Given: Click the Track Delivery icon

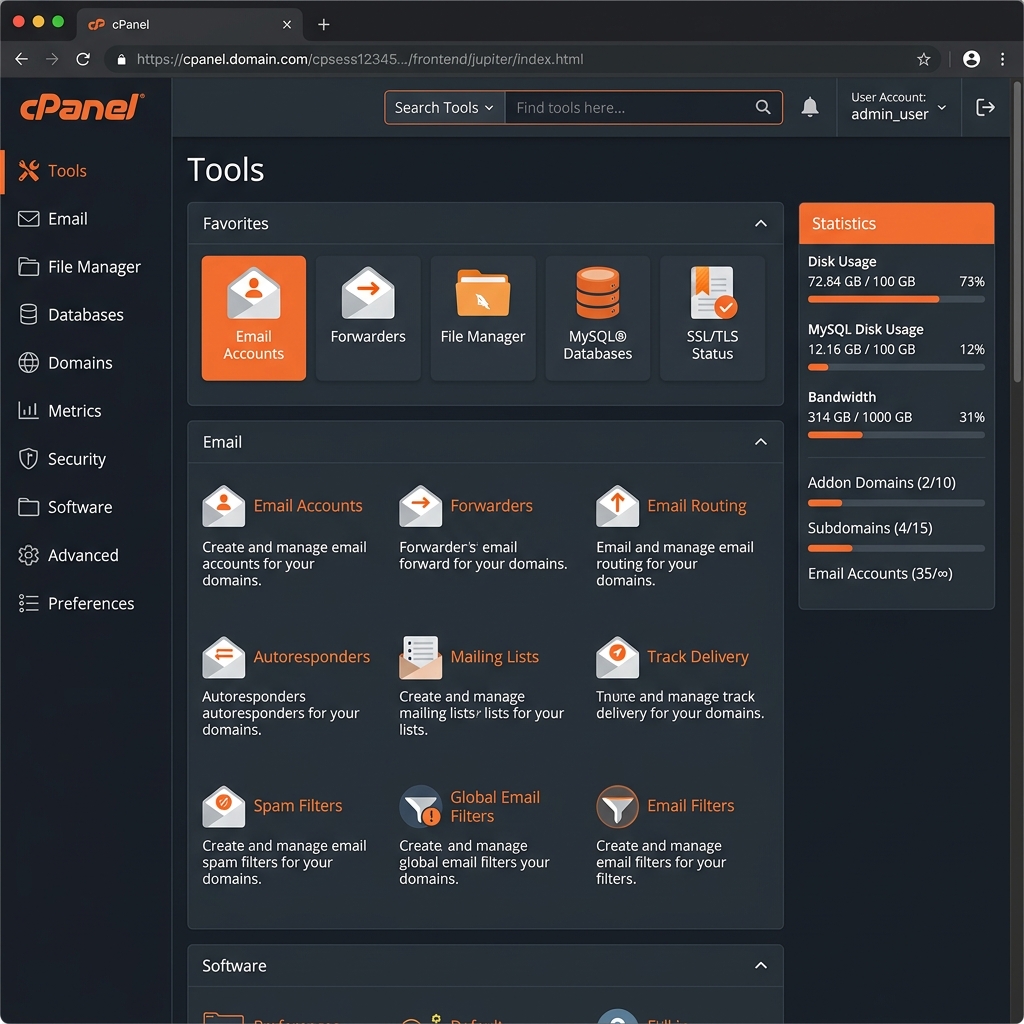Looking at the screenshot, I should pyautogui.click(x=617, y=657).
